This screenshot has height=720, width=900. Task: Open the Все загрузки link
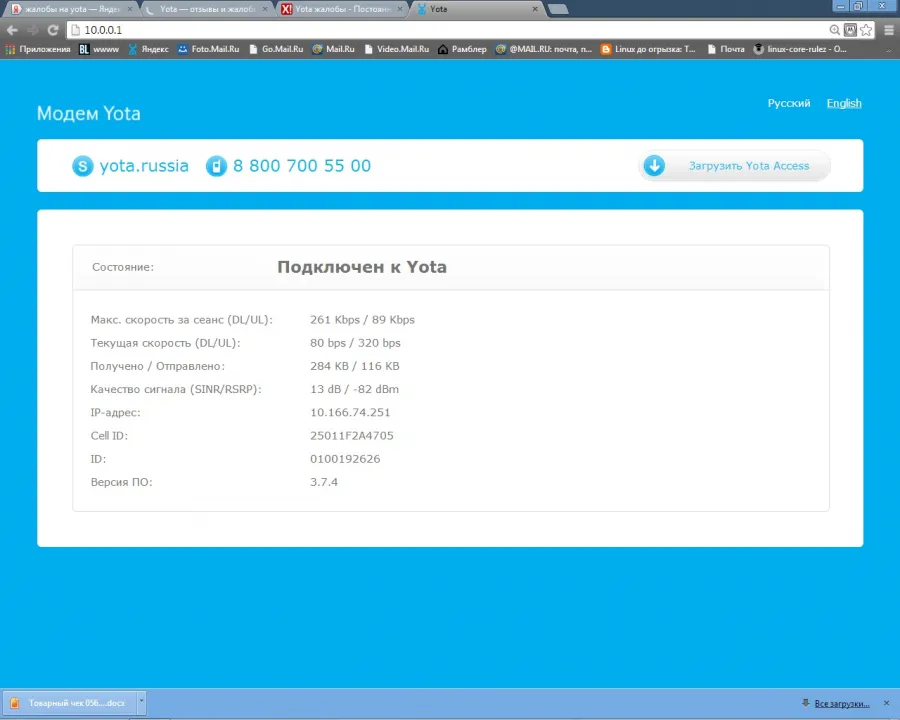tap(841, 703)
